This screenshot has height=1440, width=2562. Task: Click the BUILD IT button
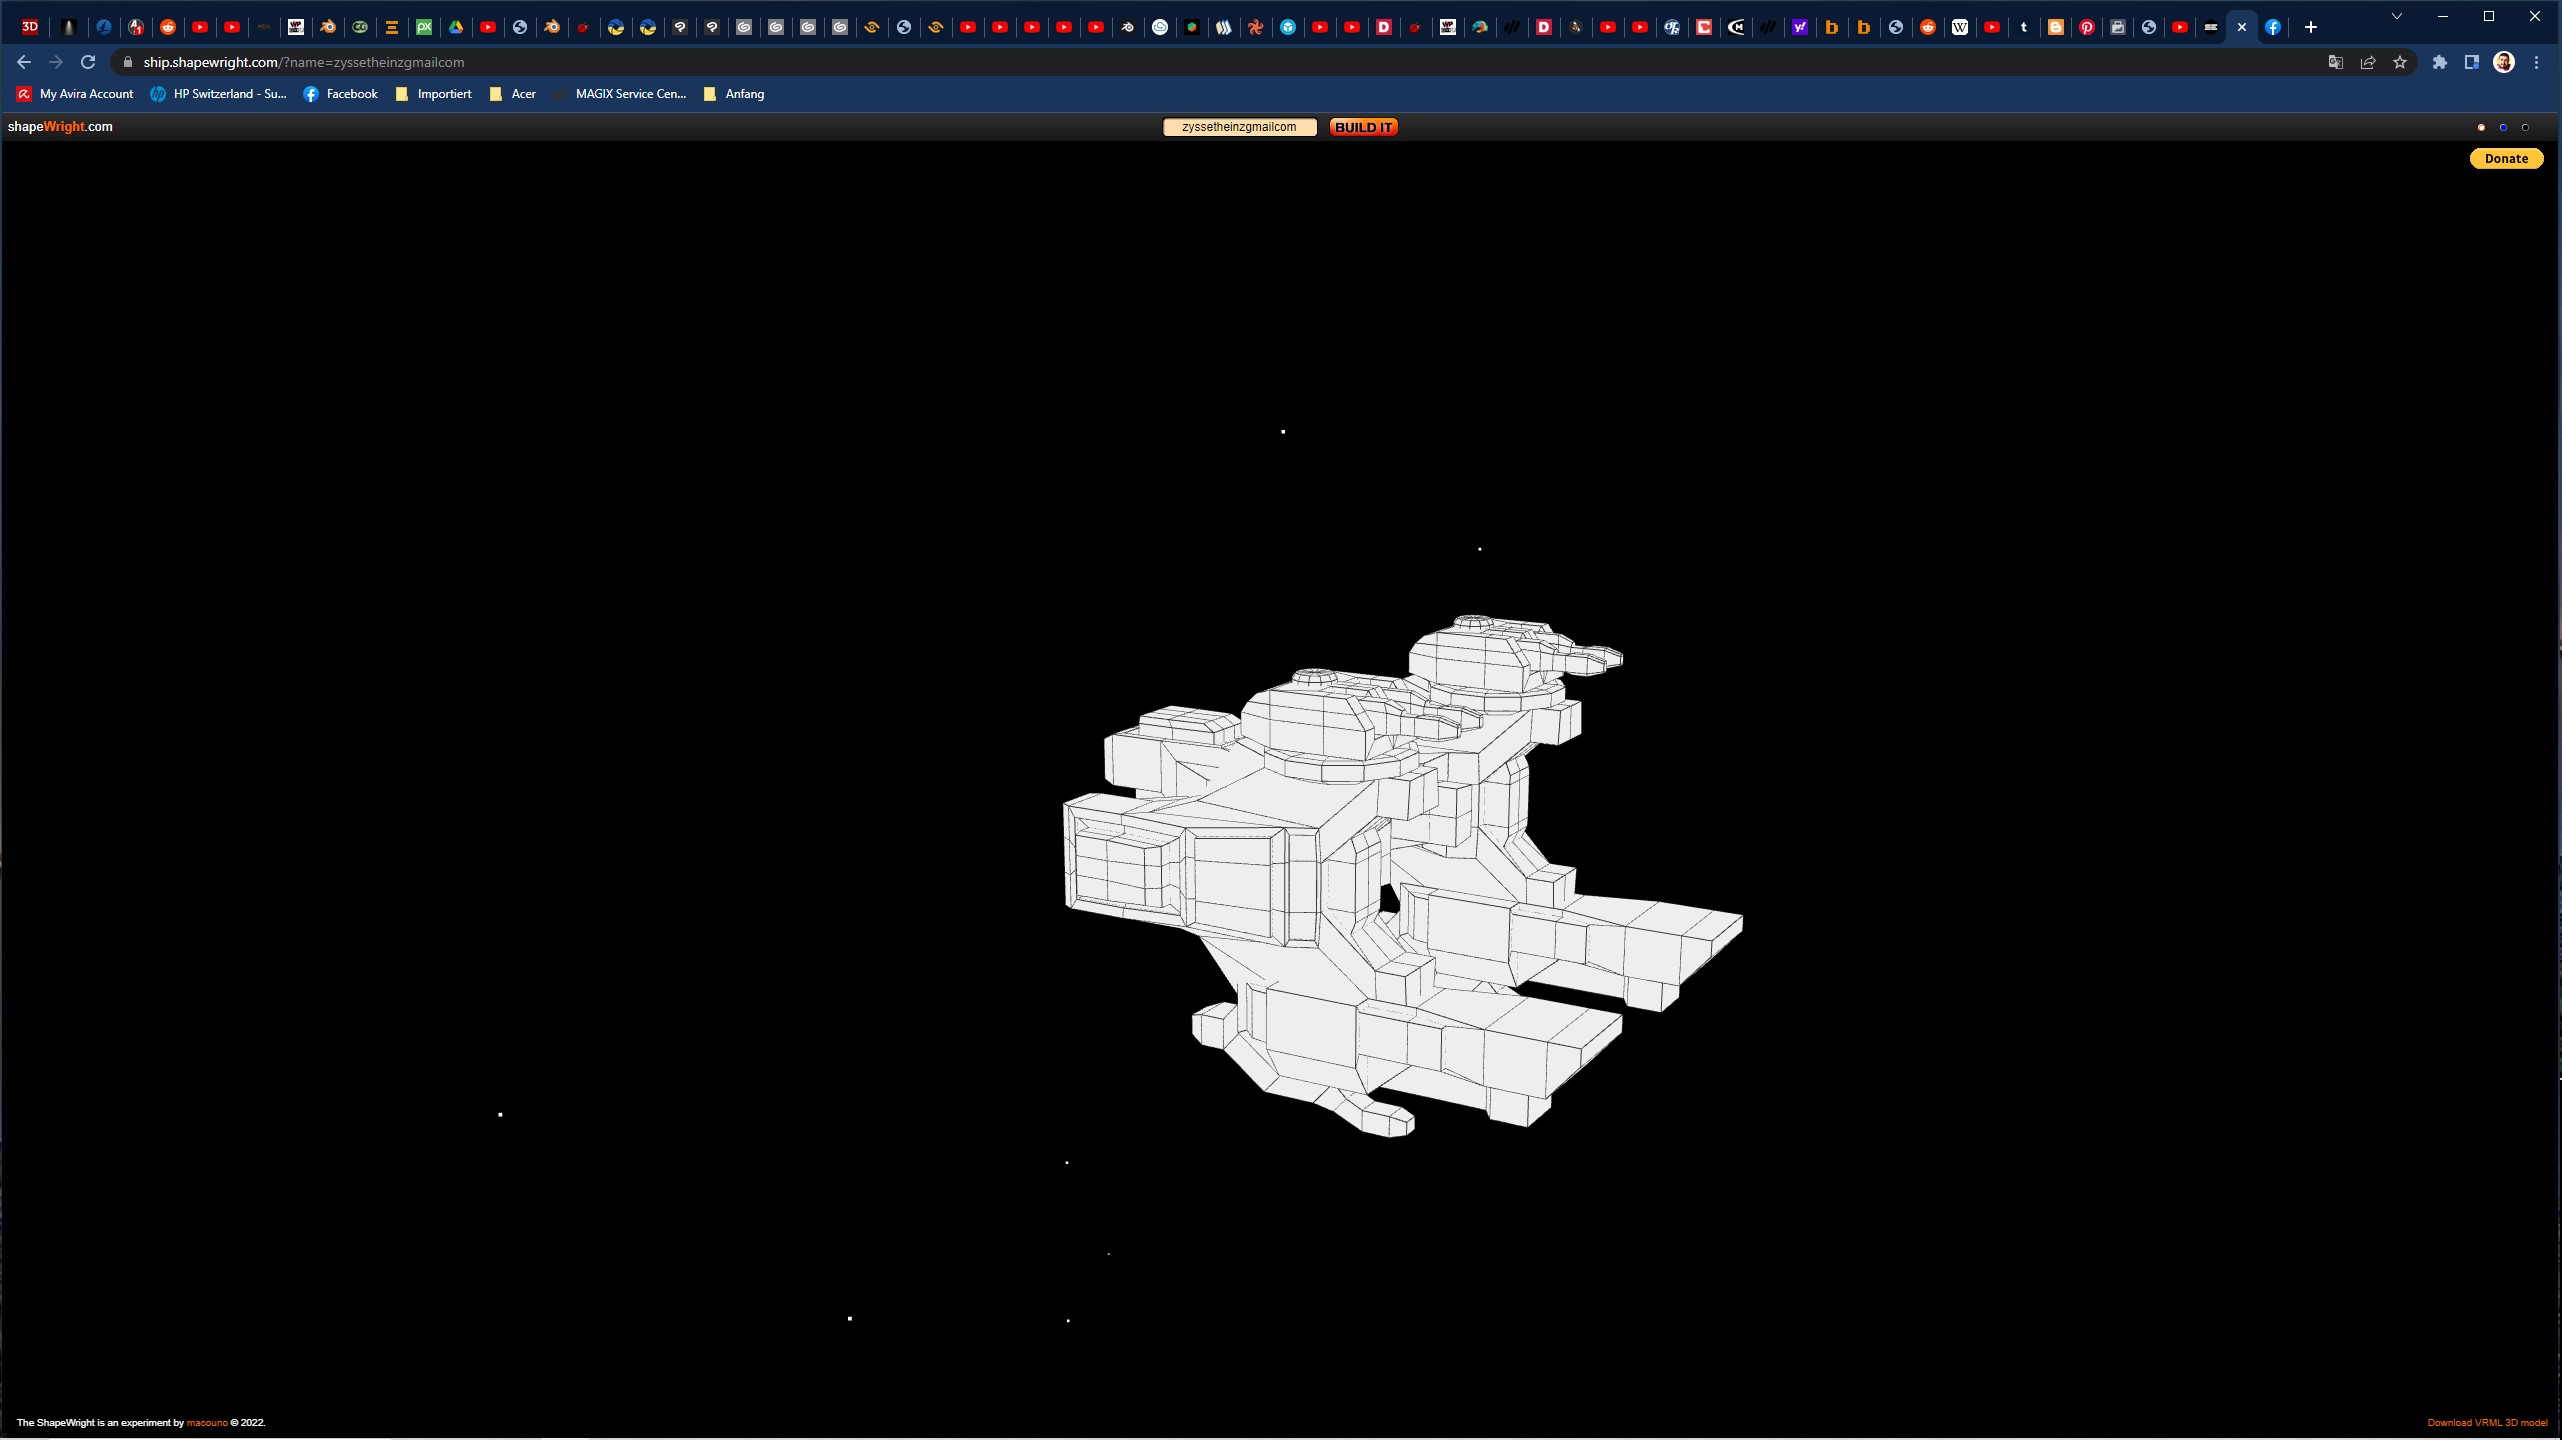1363,127
